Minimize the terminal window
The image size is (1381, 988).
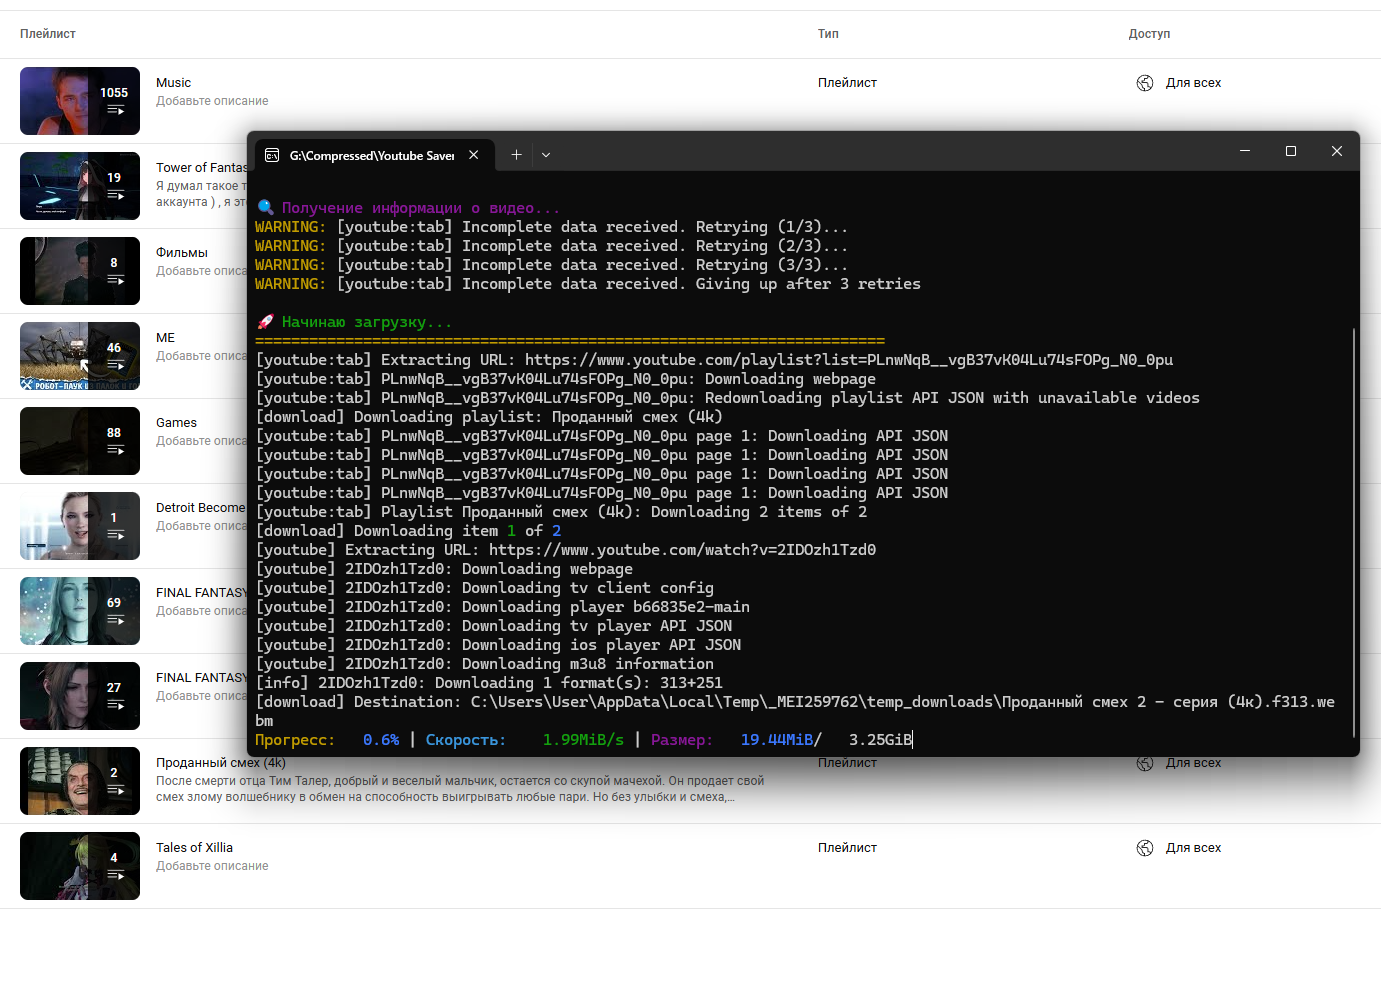[x=1244, y=151]
